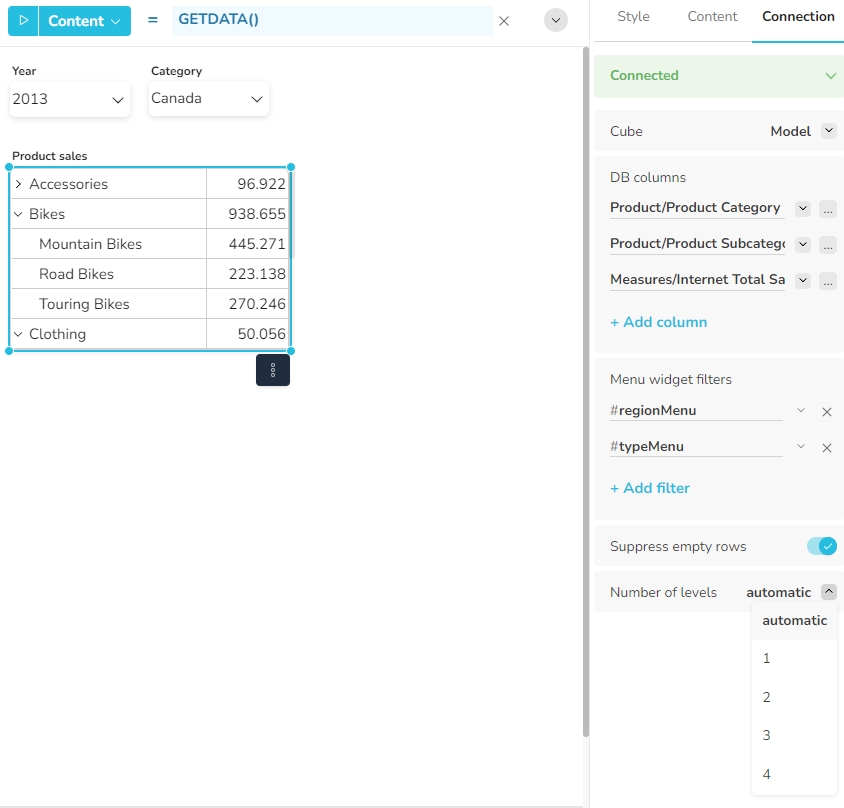Expand the Accessories row
This screenshot has width=844, height=808.
[18, 184]
